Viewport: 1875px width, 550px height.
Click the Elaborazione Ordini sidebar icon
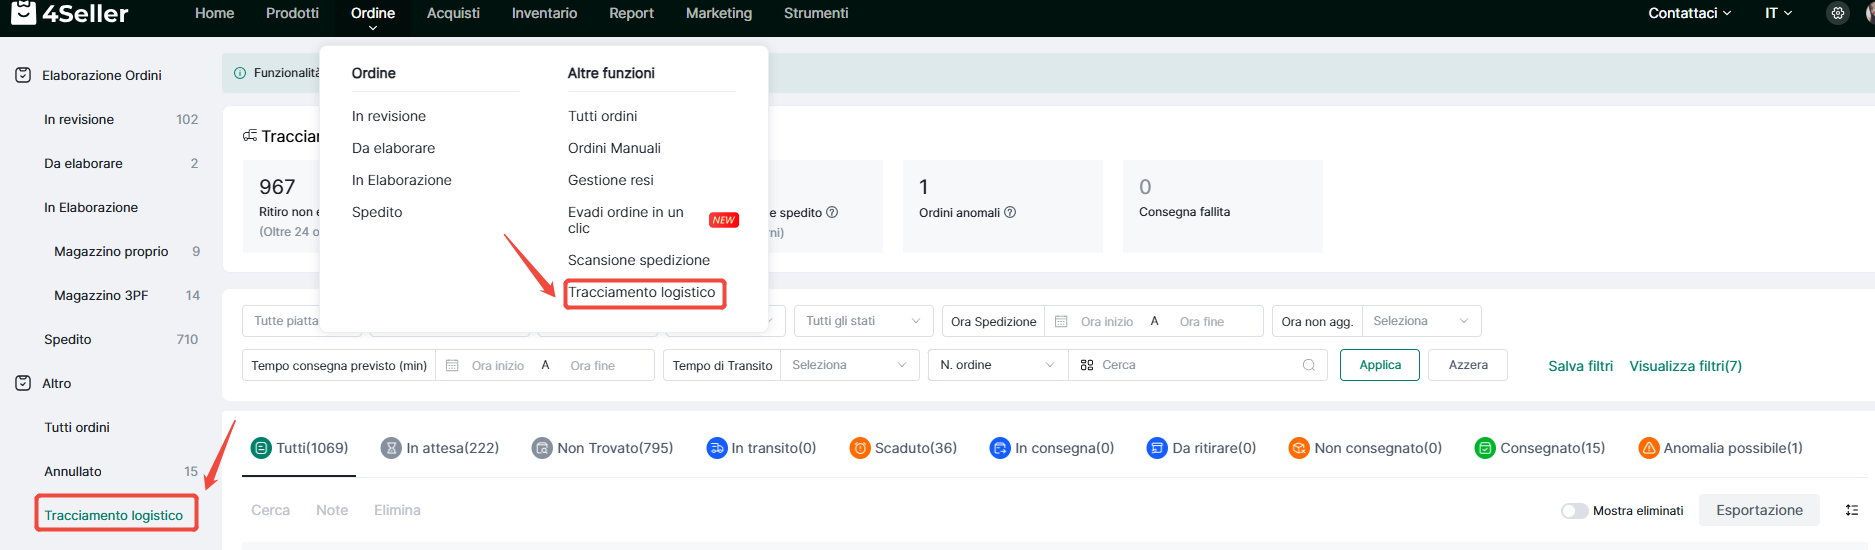pos(23,75)
